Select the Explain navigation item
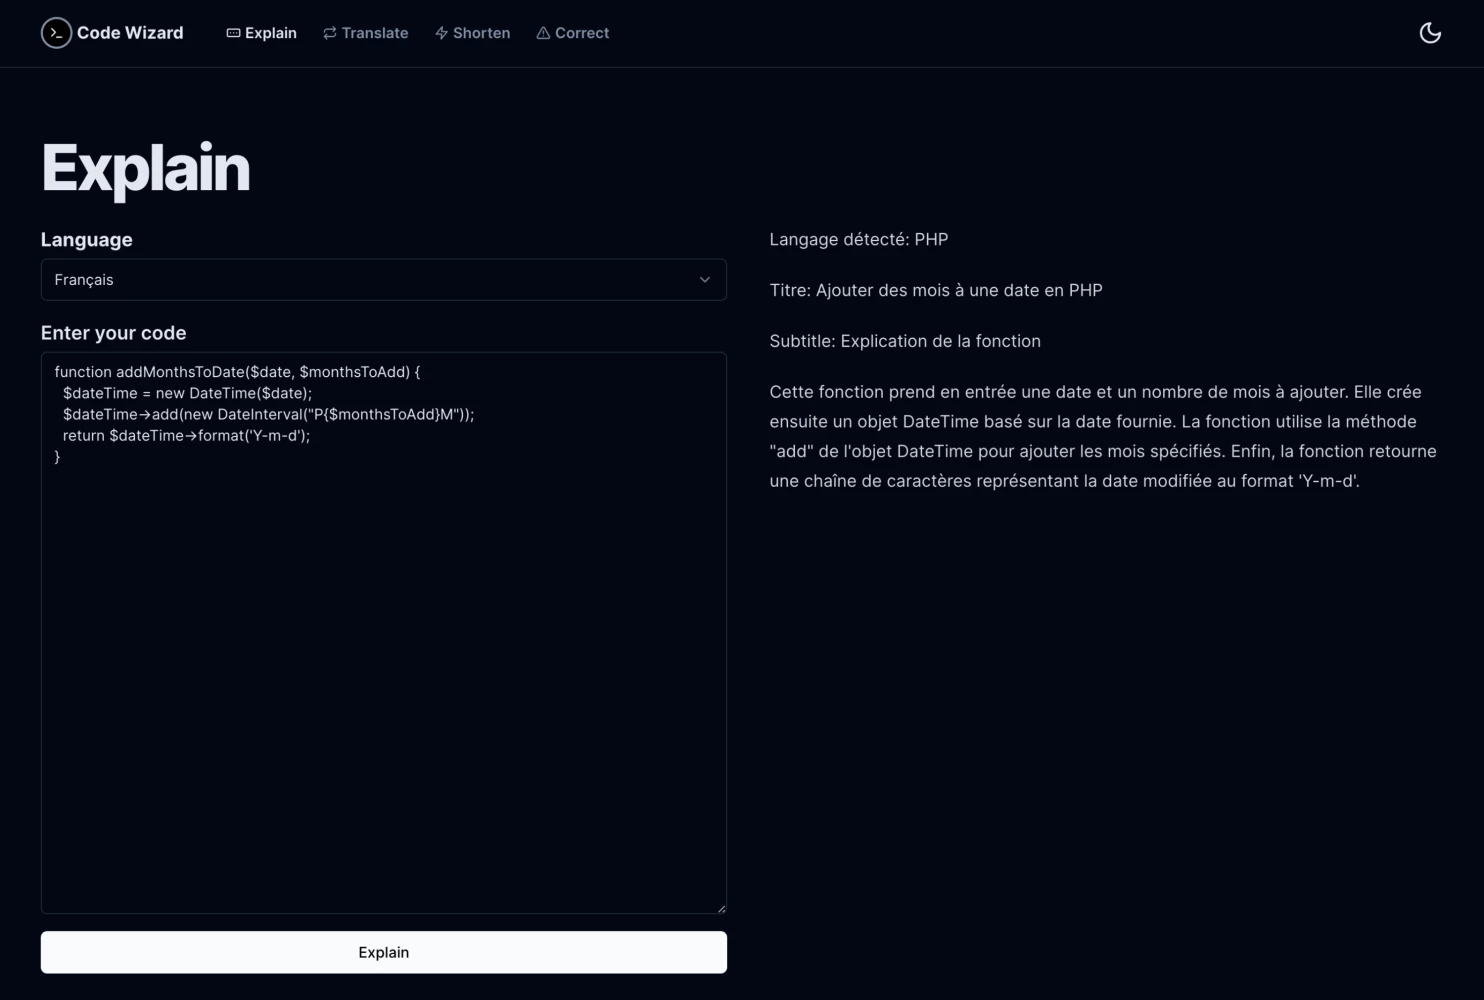 tap(271, 33)
